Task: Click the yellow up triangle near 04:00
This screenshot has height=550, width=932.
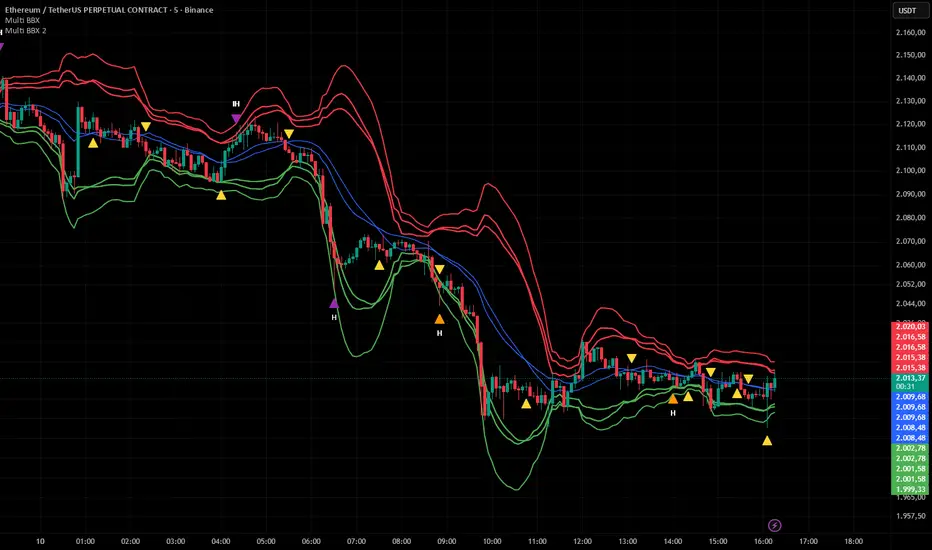Action: click(x=221, y=195)
